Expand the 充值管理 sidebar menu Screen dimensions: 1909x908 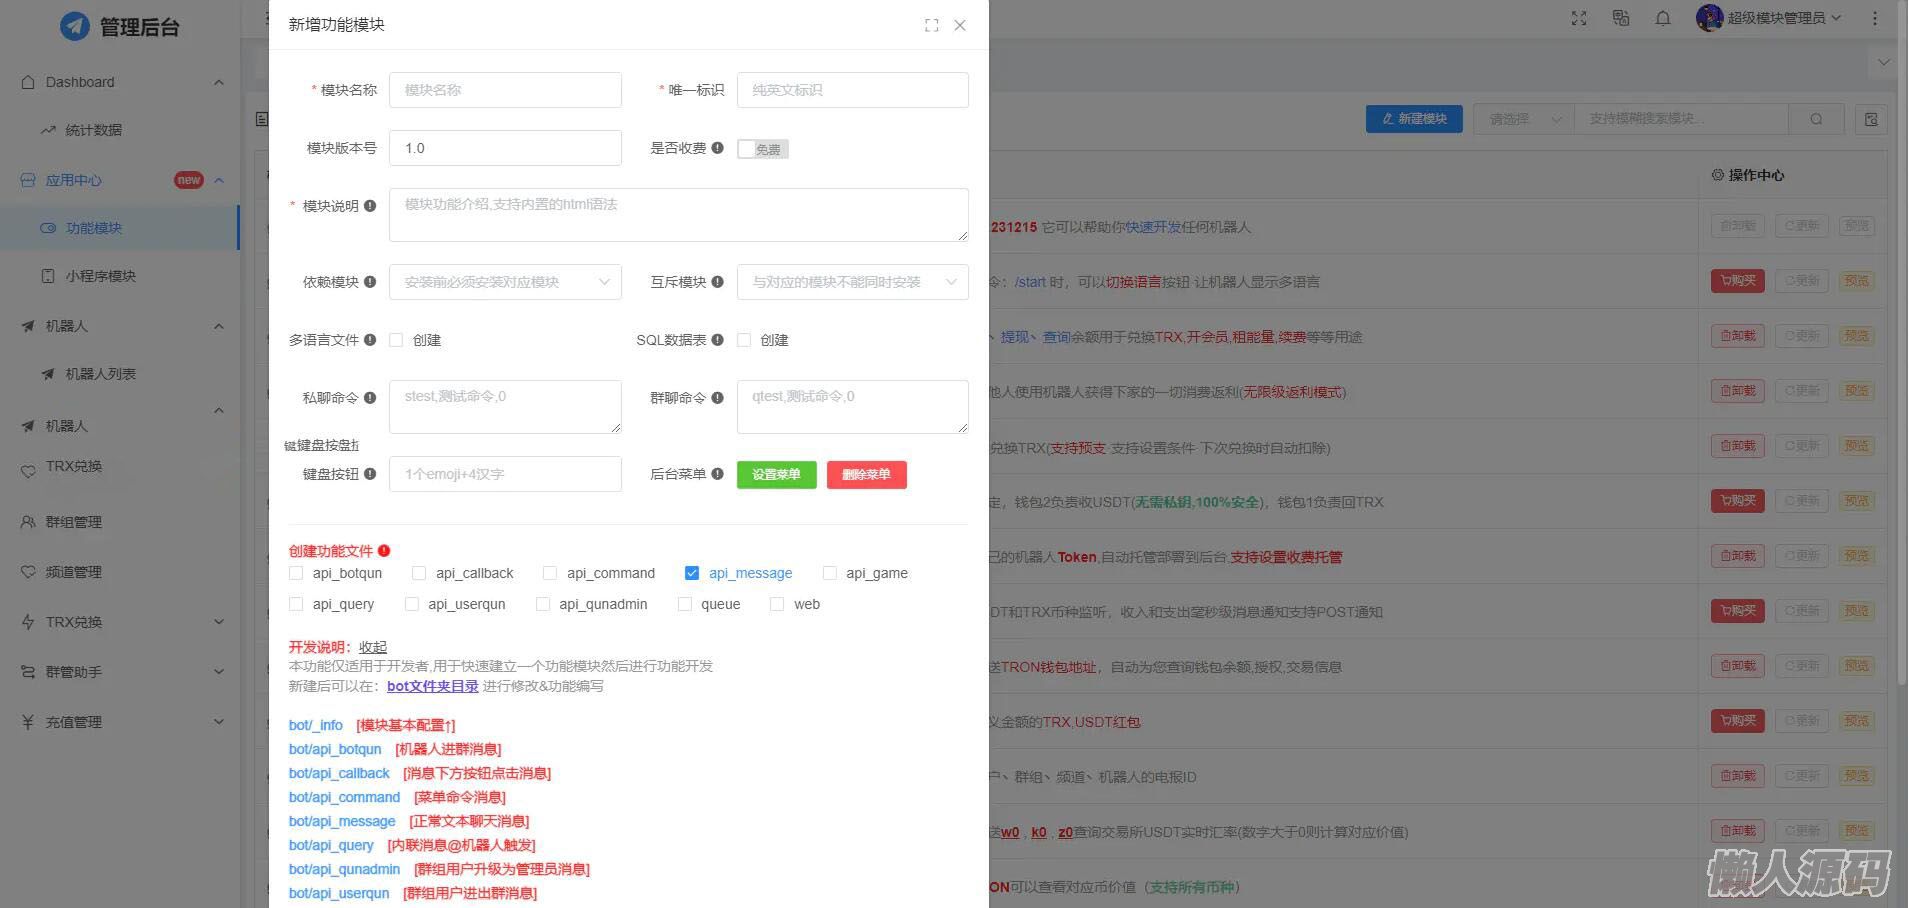120,722
